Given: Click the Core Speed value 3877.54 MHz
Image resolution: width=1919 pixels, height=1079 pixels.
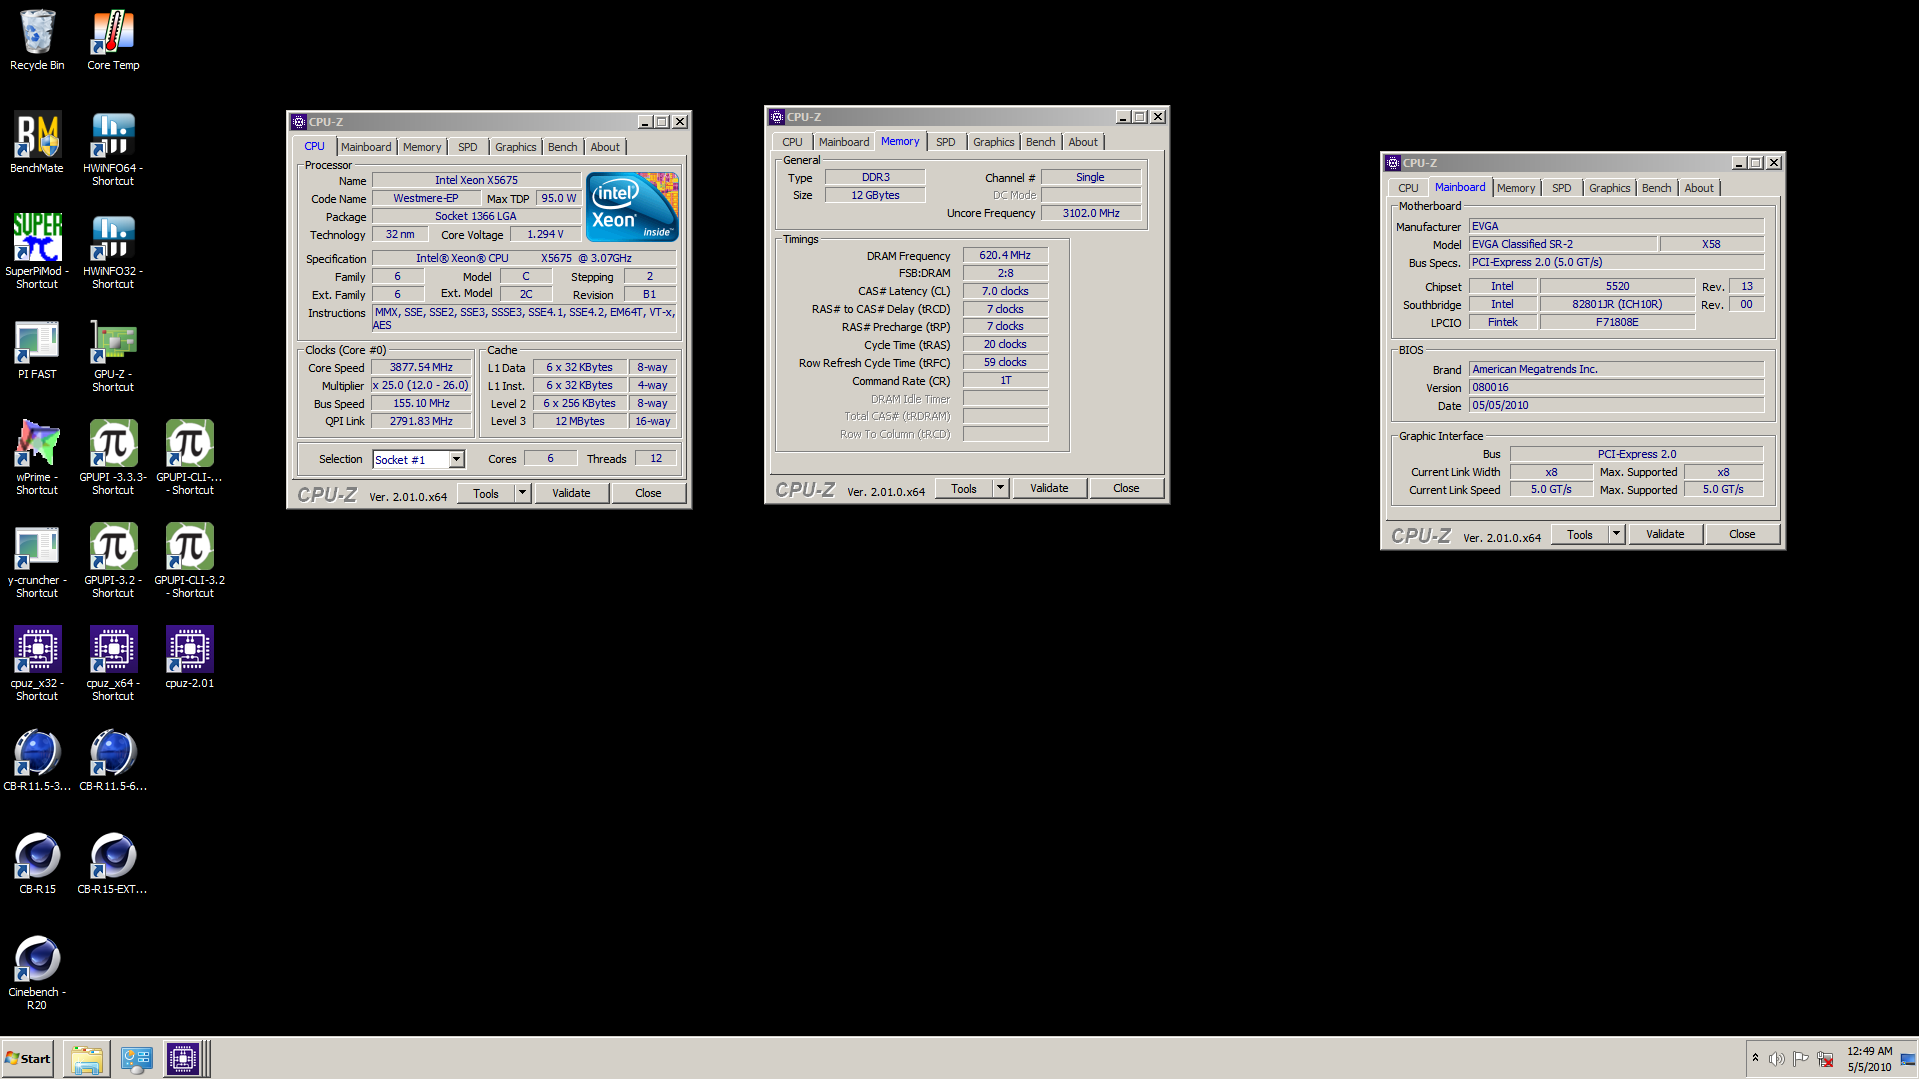Looking at the screenshot, I should click(421, 367).
